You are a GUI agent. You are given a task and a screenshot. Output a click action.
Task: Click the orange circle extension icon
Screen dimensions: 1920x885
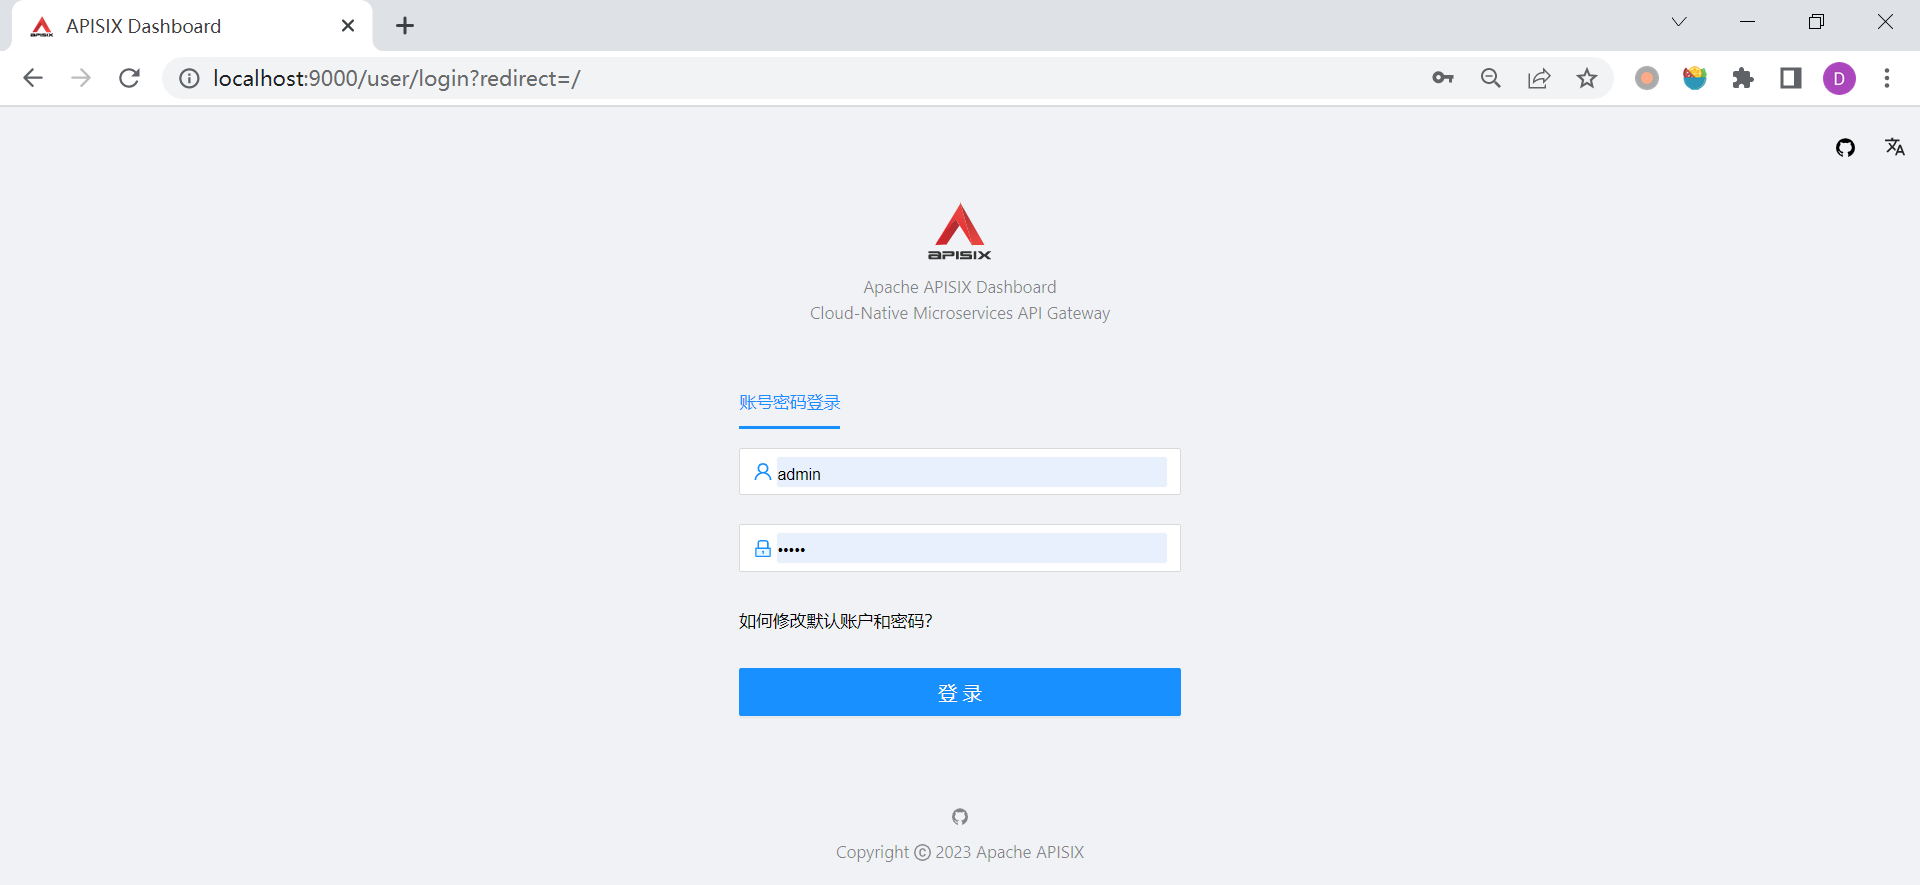coord(1647,78)
